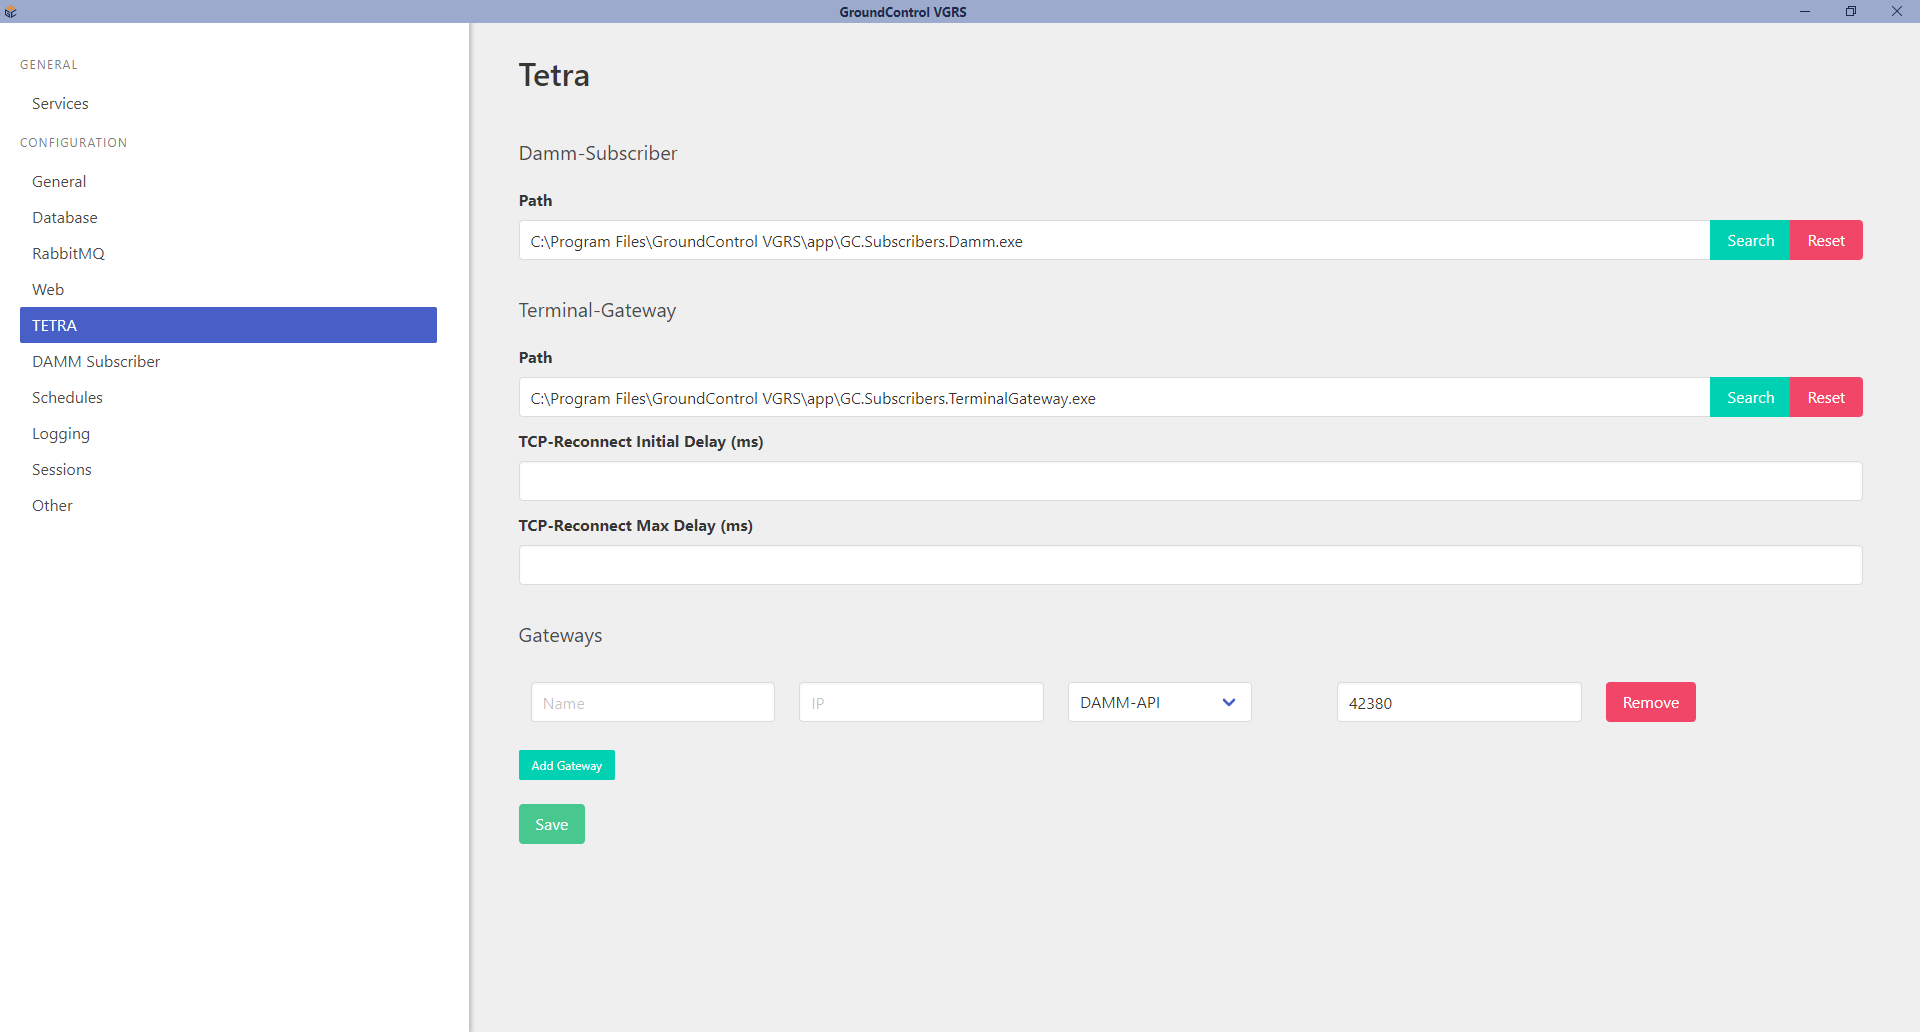Click the GroundControl app icon in title bar

(11, 12)
